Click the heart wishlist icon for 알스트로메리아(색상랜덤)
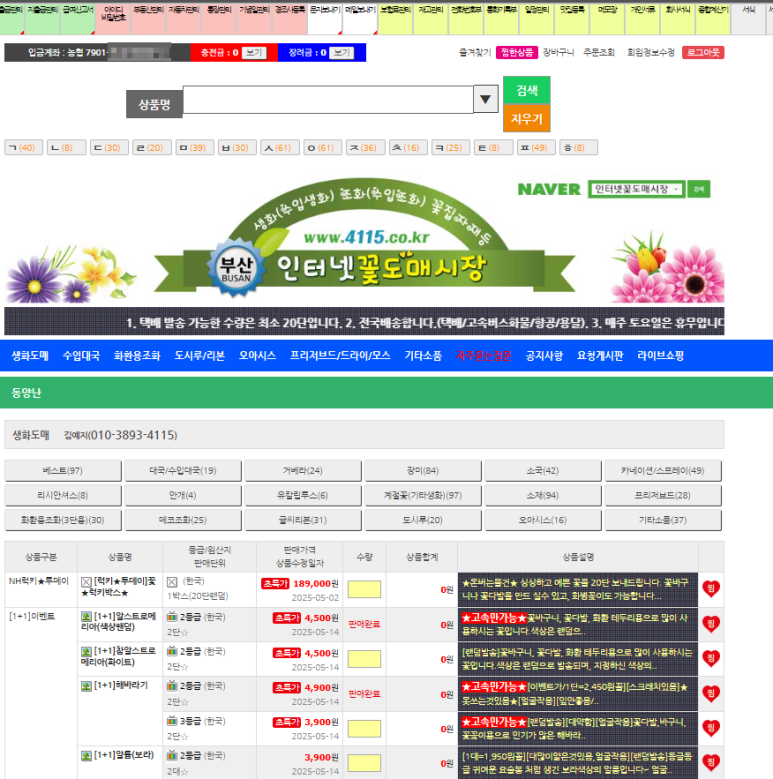Image resolution: width=773 pixels, height=779 pixels. [711, 624]
